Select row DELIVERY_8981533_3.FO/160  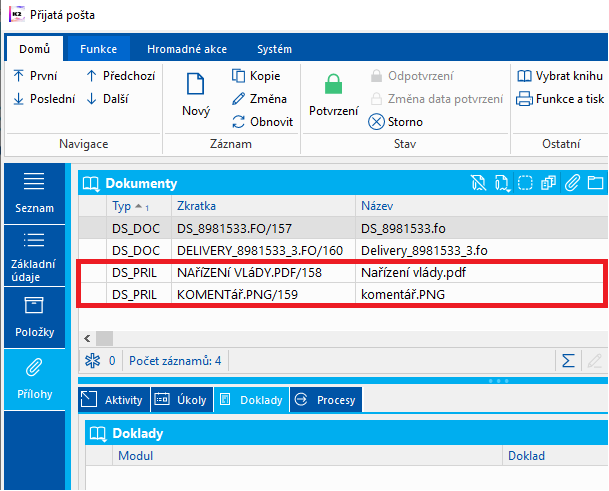coord(343,251)
